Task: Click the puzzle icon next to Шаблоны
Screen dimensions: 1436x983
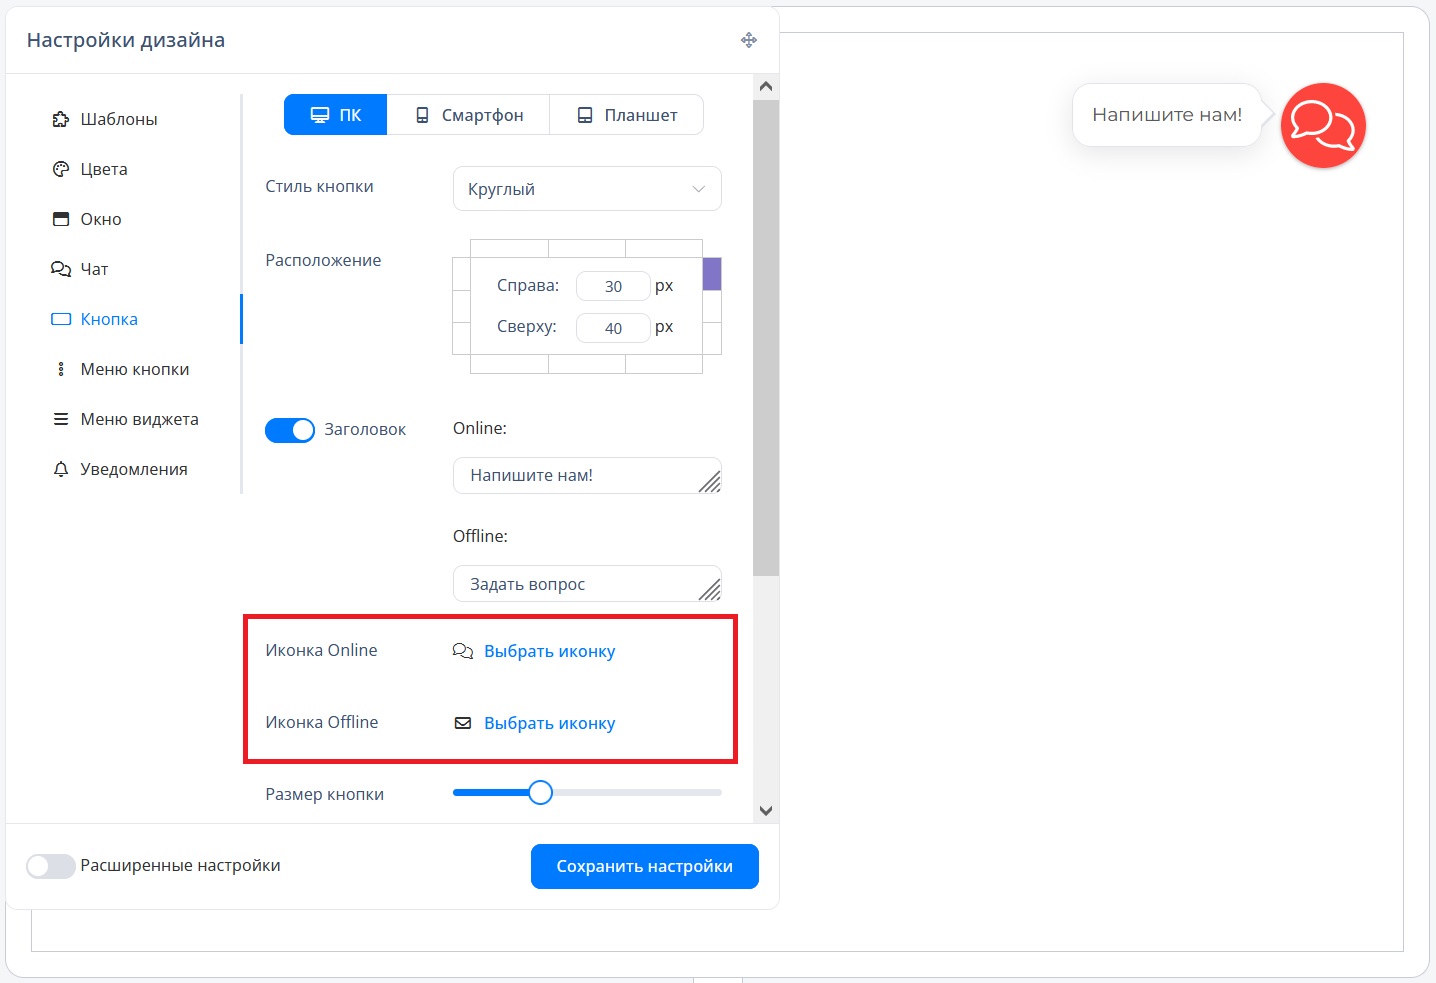Action: tap(61, 119)
